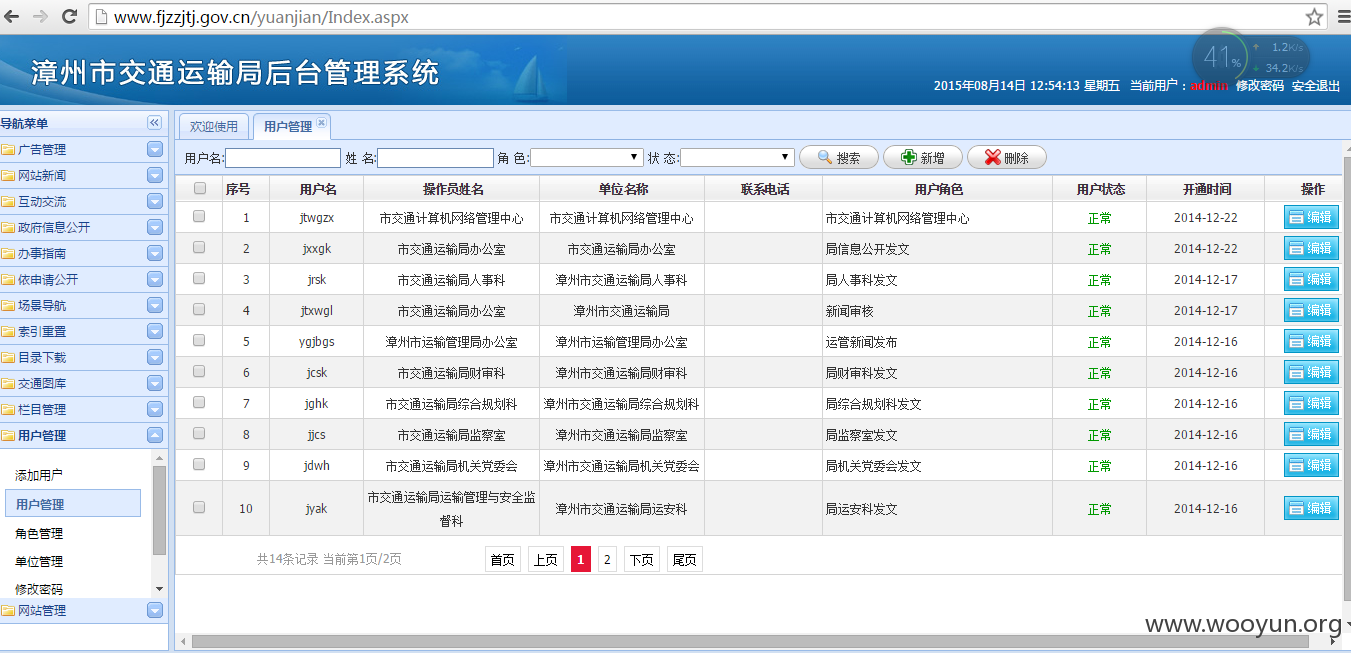Check the box for user jxxgk
Viewport: 1351px width, 653px height.
click(199, 247)
